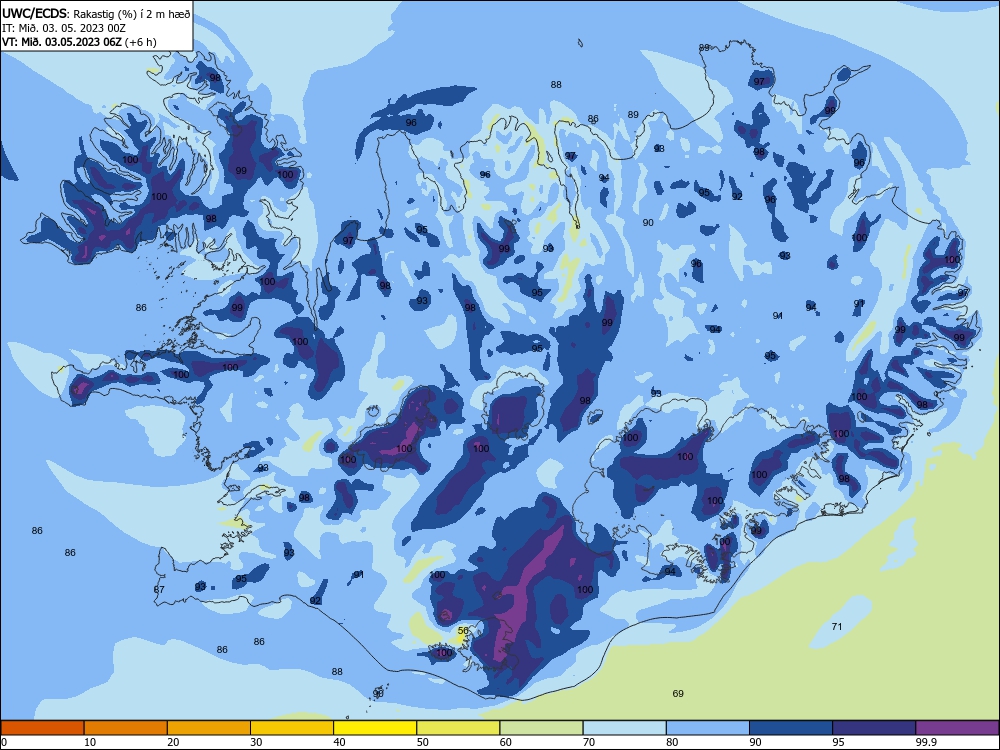Click the legend tick label 50
1000x750 pixels.
tap(423, 742)
